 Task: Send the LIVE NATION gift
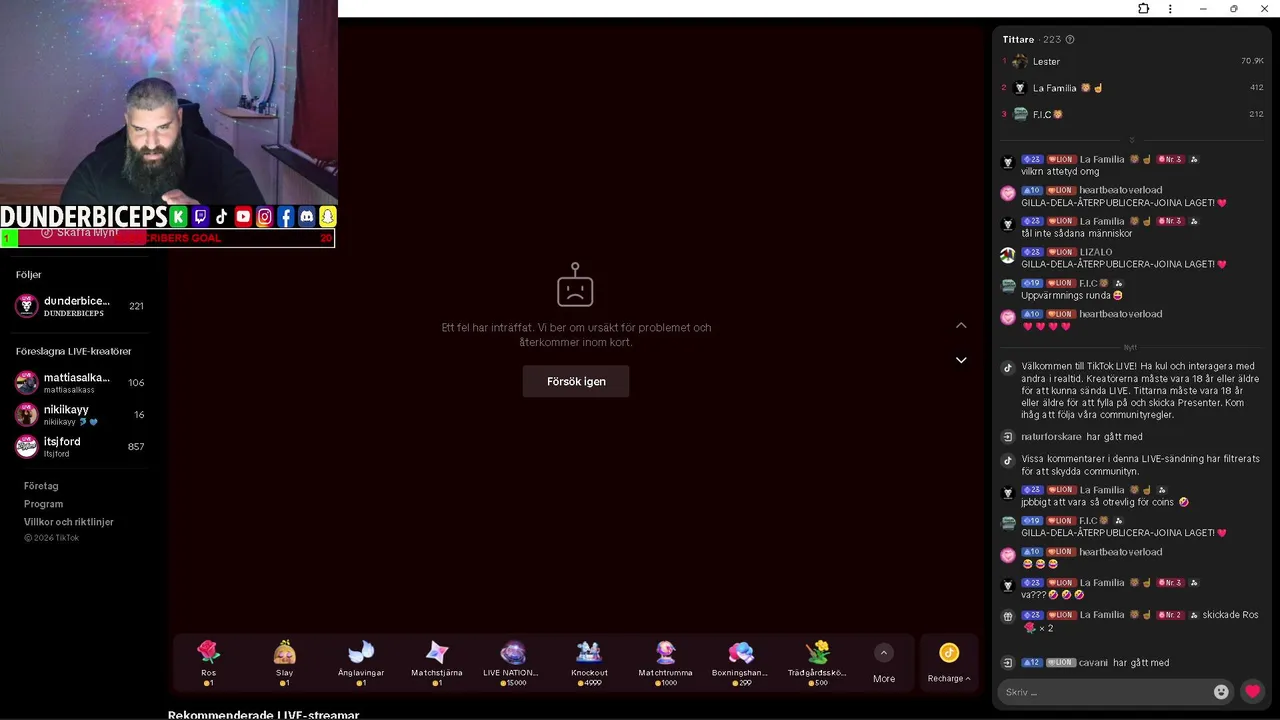click(513, 662)
